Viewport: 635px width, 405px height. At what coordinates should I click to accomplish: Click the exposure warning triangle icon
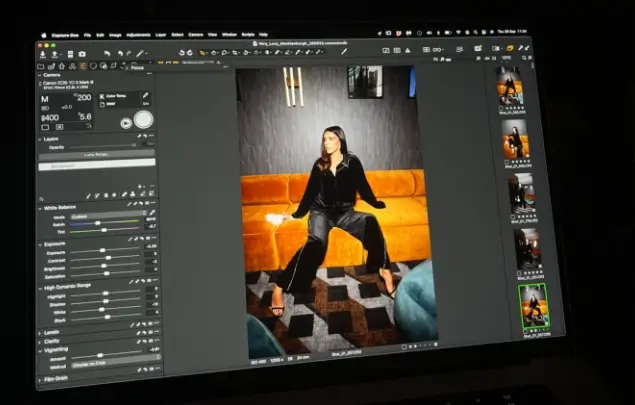pyautogui.click(x=408, y=50)
